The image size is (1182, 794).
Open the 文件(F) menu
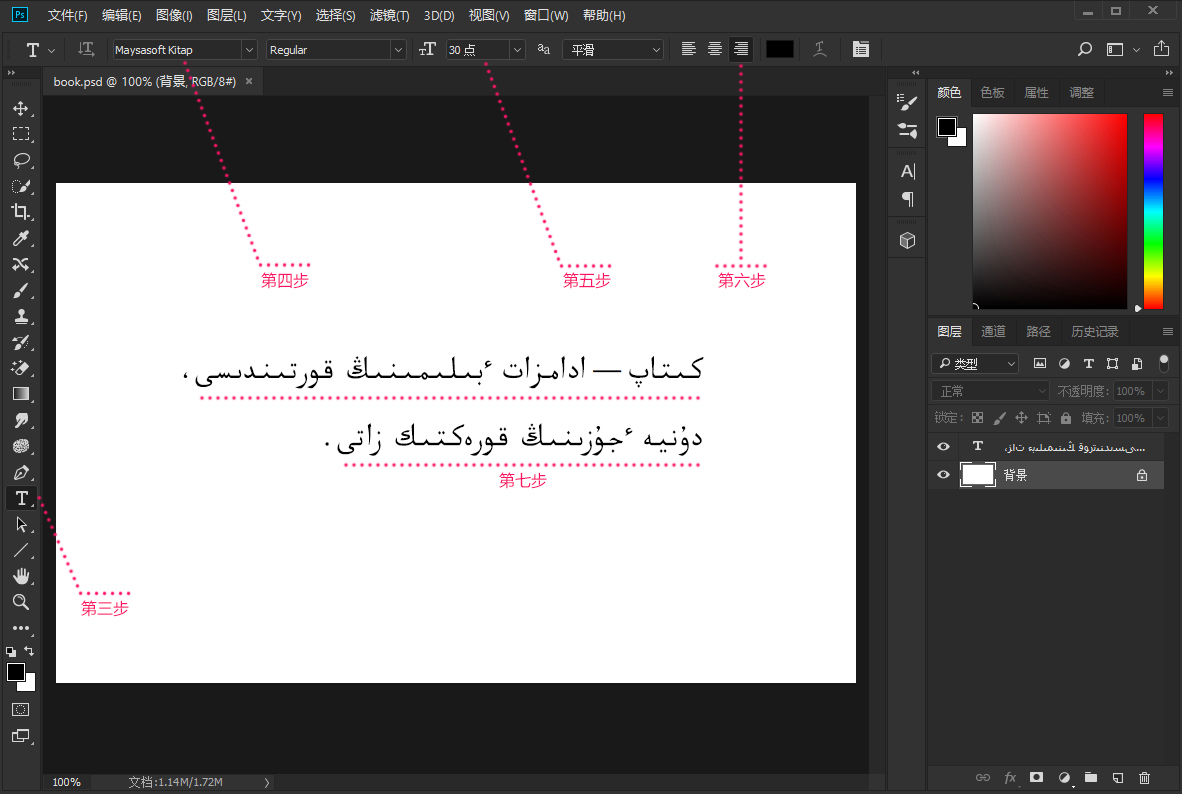pos(67,15)
